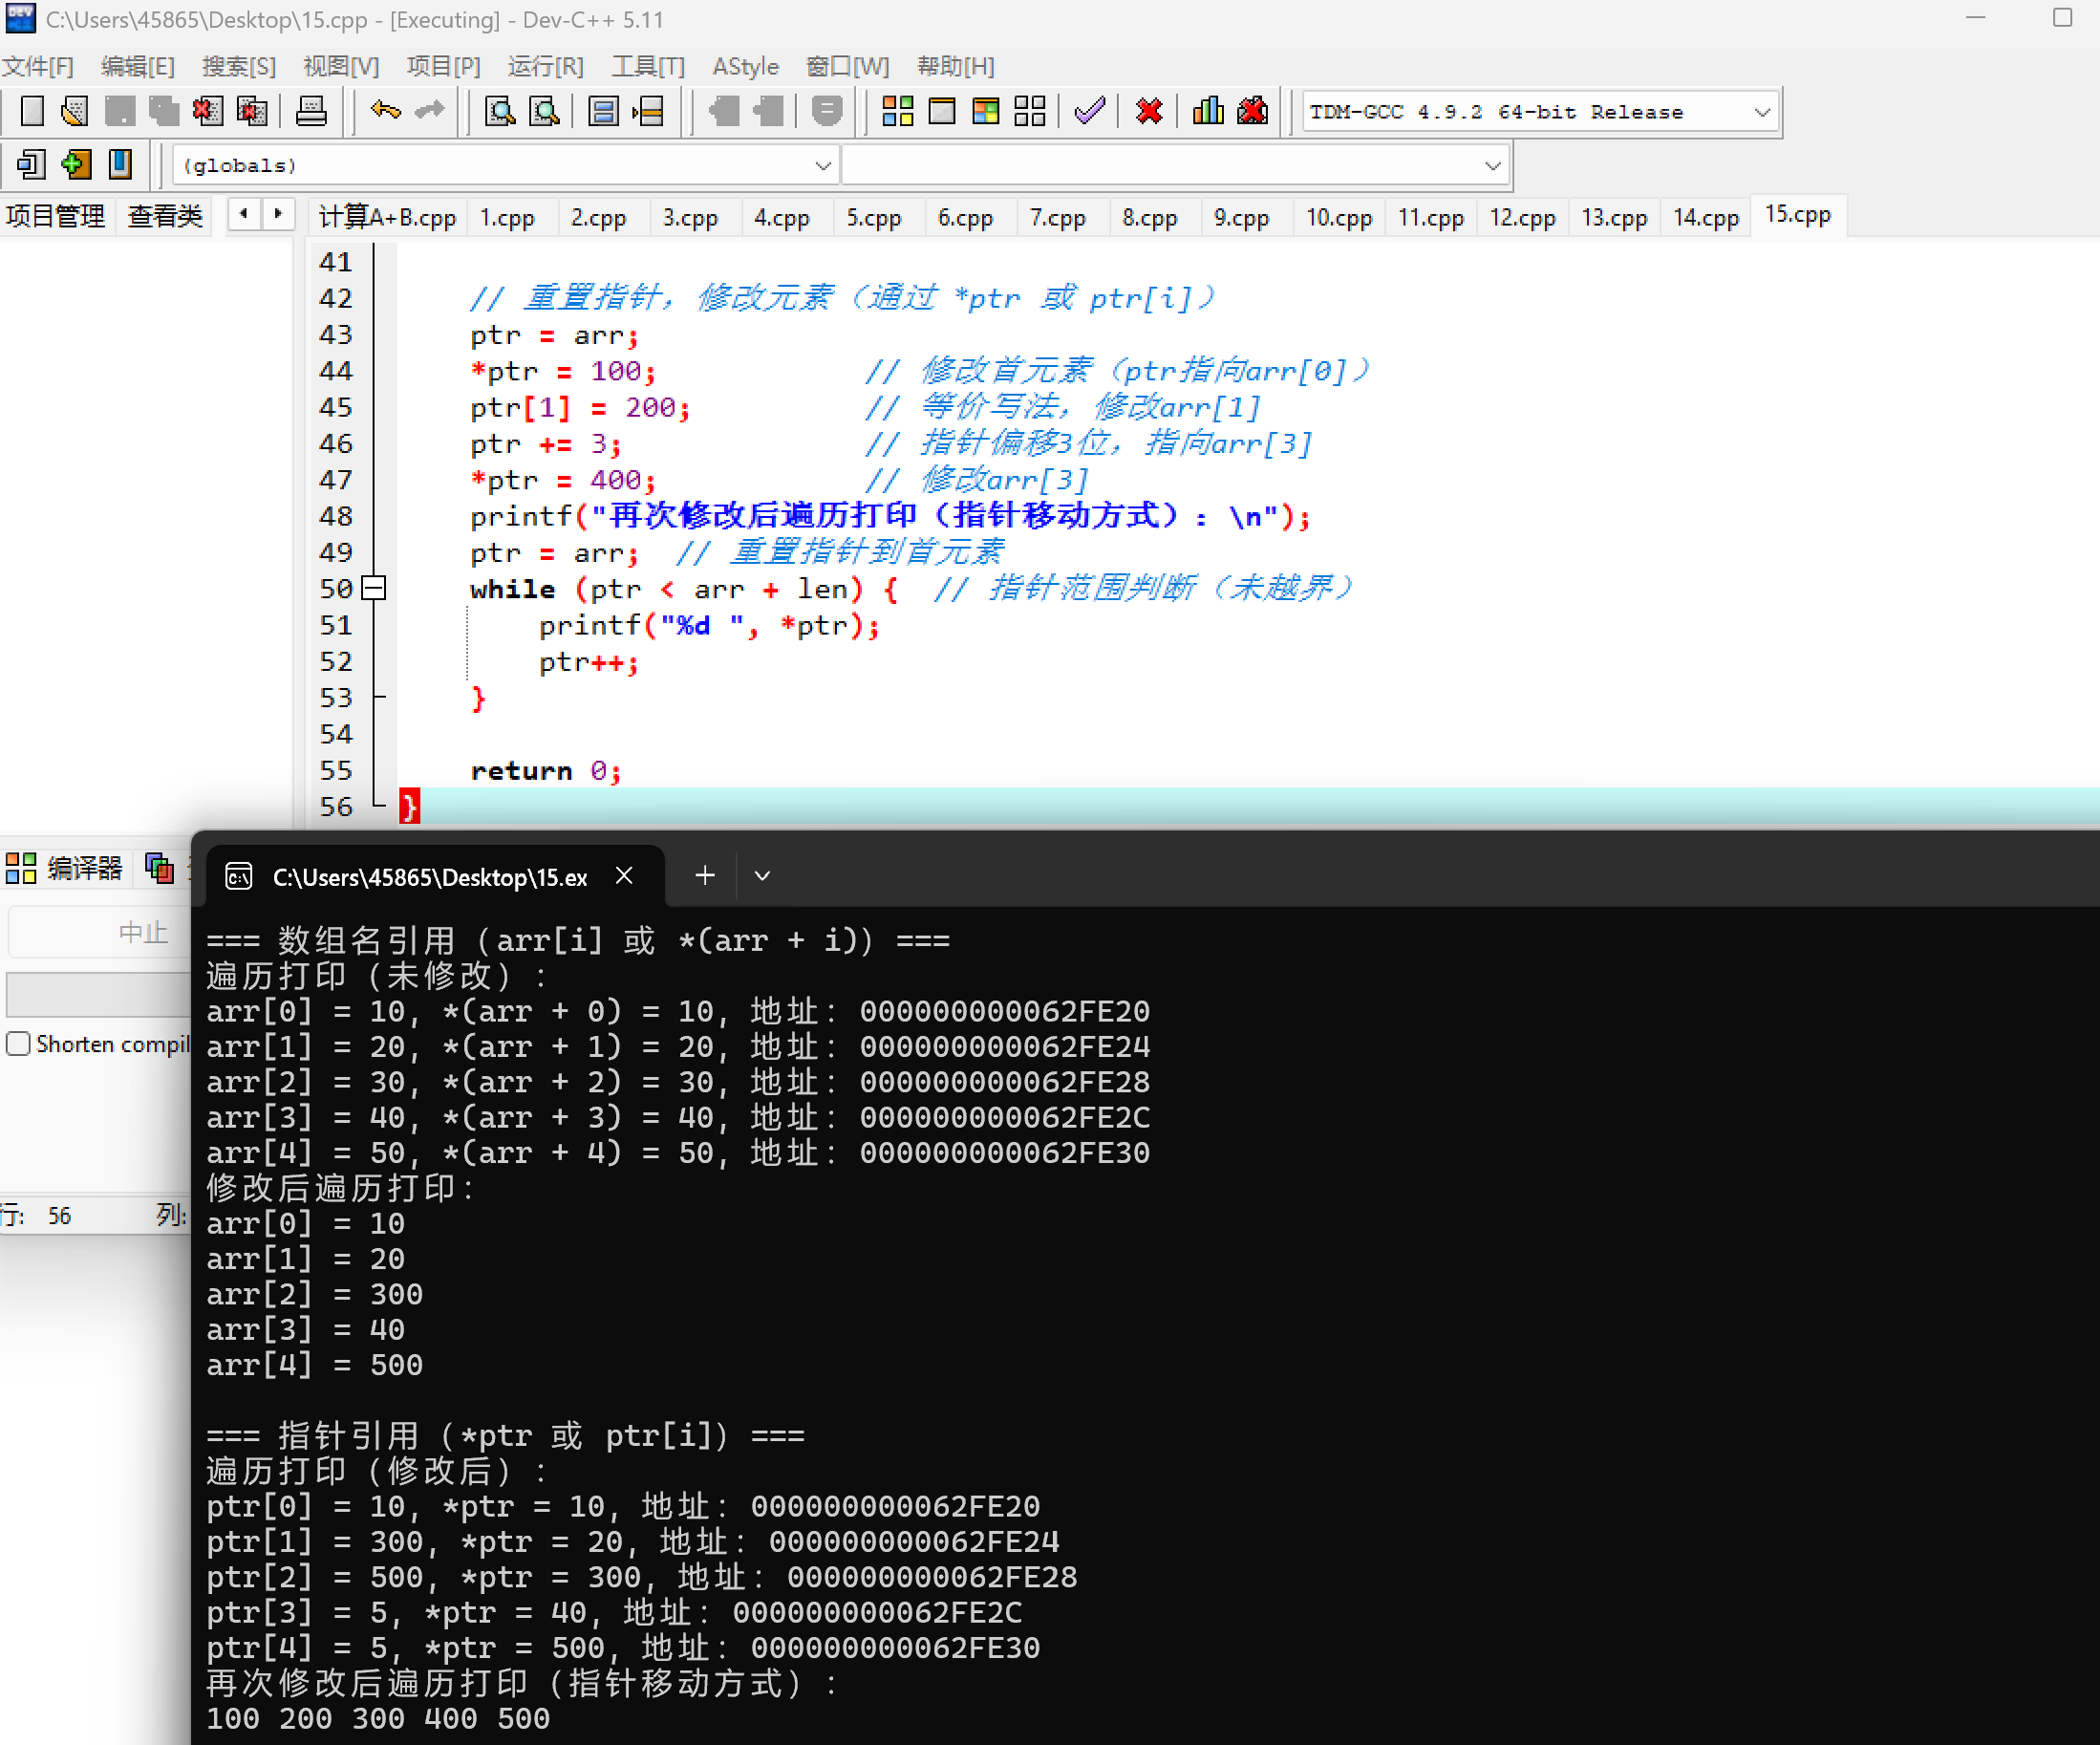Click the Find magnifier icon
The image size is (2100, 1745).
pos(499,111)
